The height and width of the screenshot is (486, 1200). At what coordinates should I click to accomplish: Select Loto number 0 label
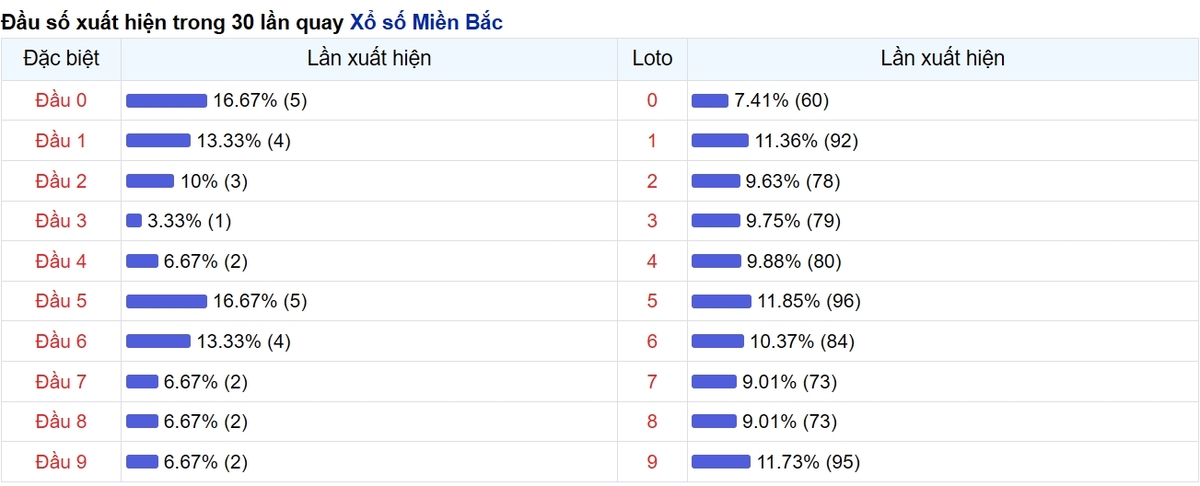coord(653,100)
